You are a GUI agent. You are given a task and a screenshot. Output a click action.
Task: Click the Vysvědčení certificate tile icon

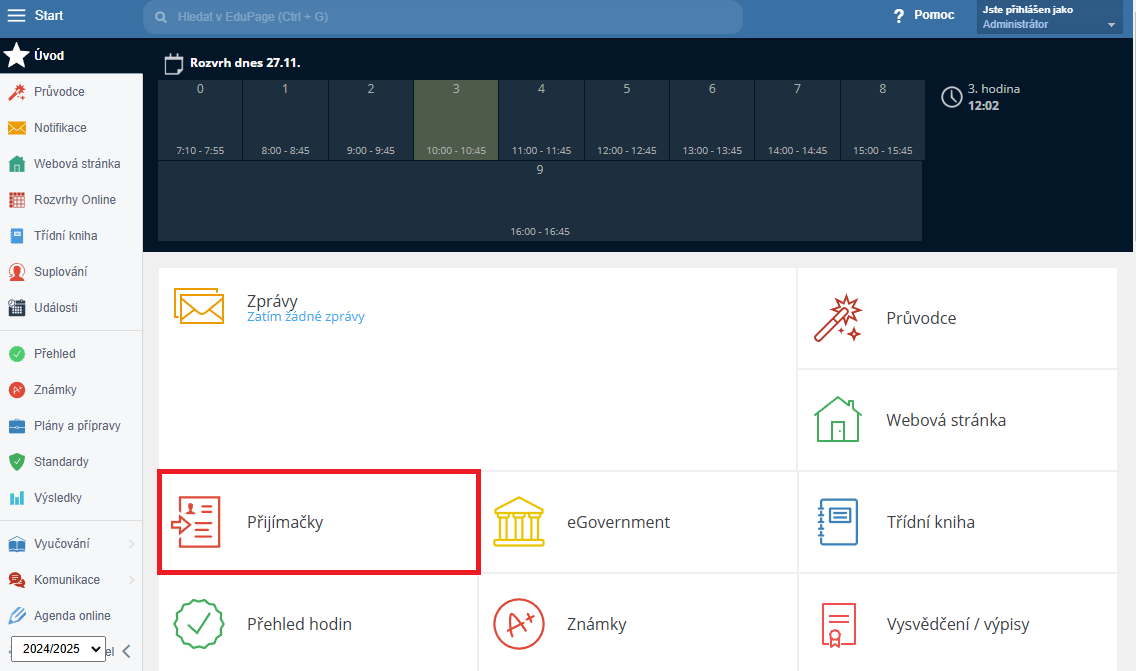838,625
